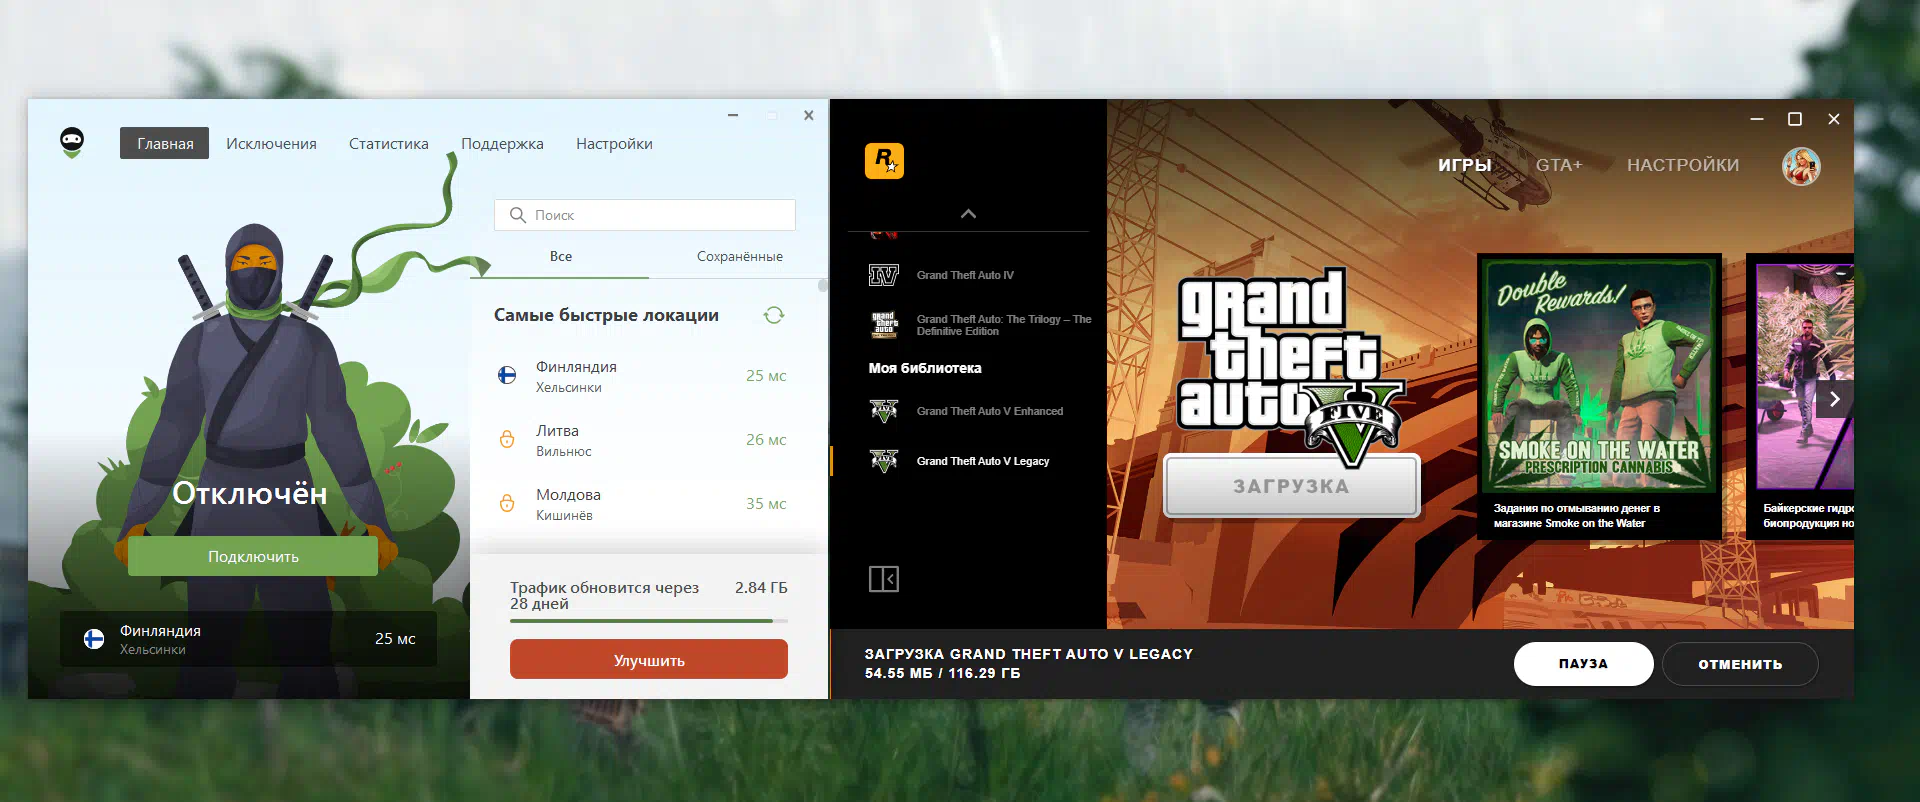
Task: Go to the Поддержка tab
Action: click(502, 143)
